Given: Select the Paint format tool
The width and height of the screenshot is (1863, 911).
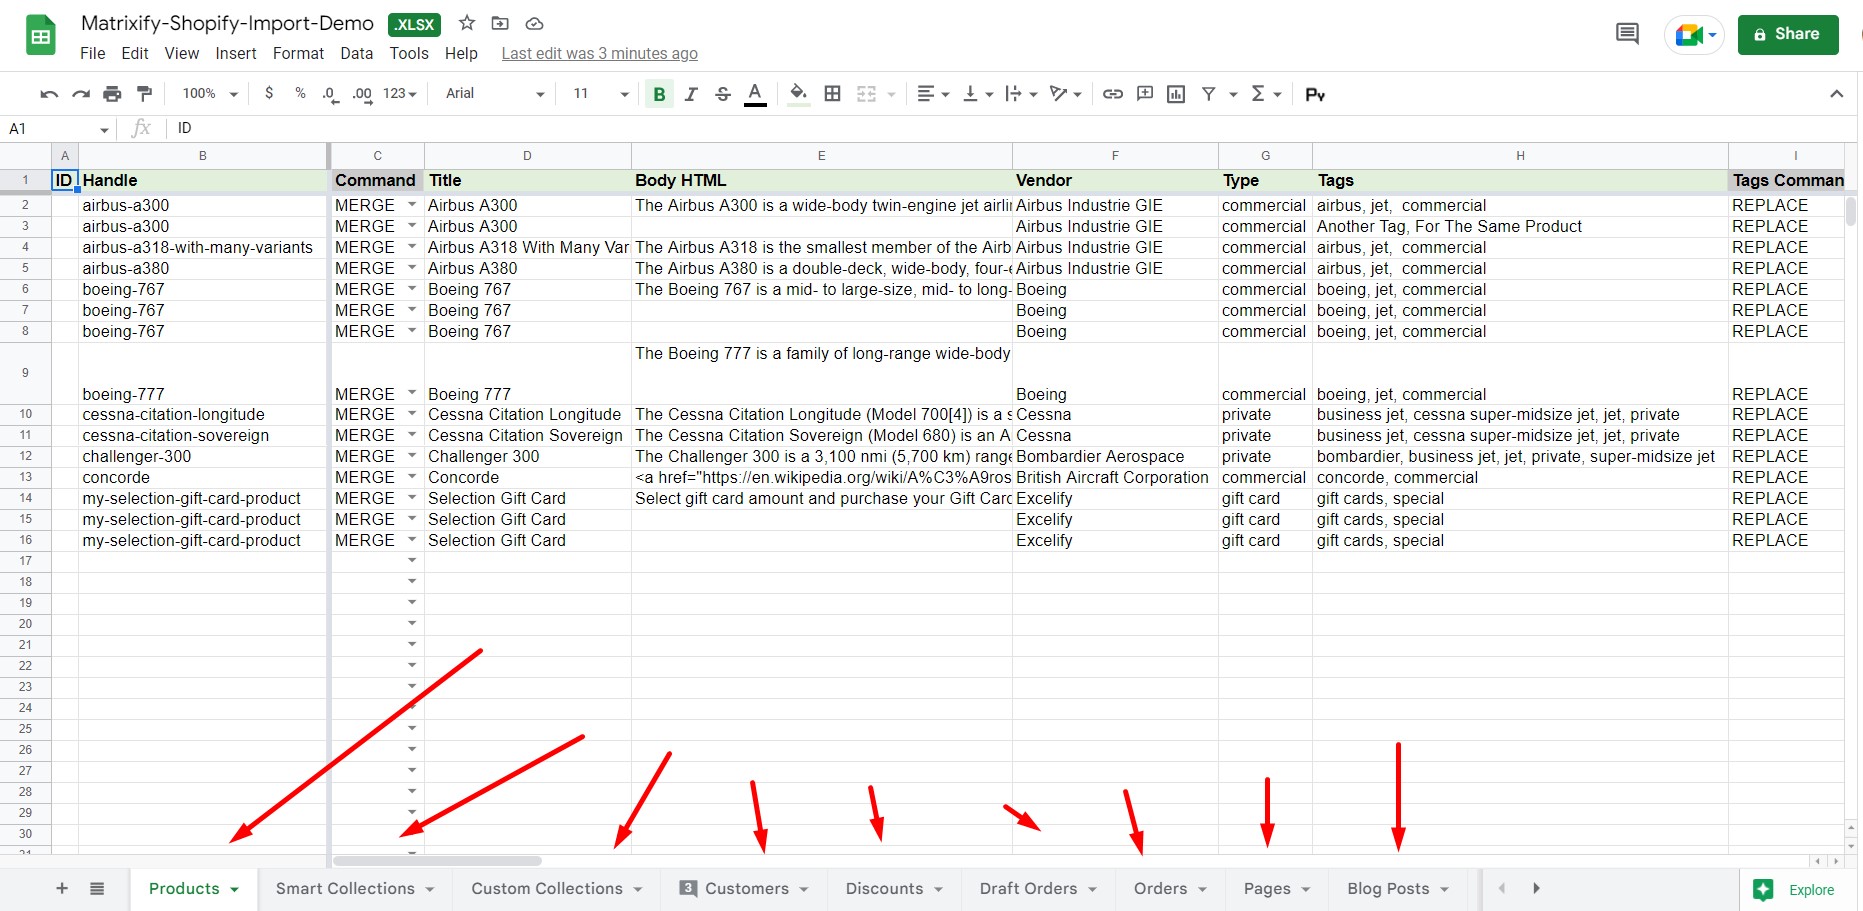Looking at the screenshot, I should [145, 94].
